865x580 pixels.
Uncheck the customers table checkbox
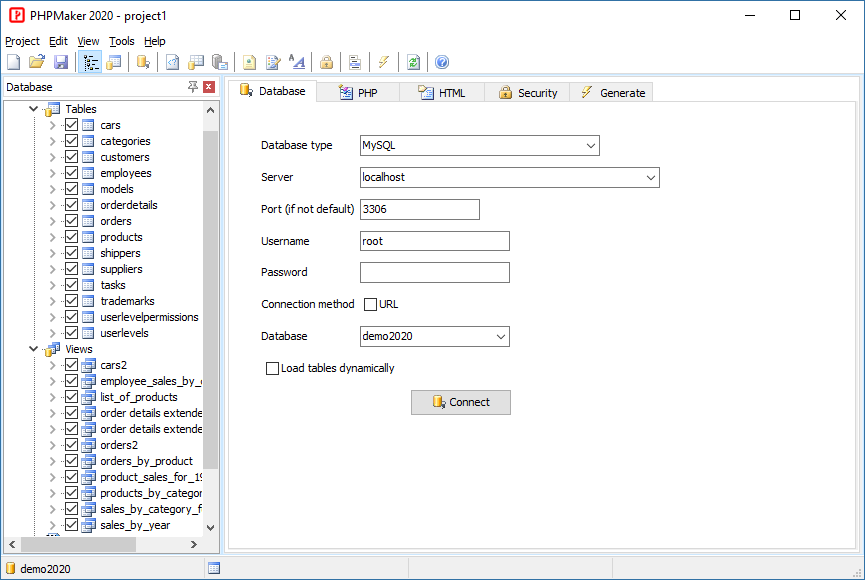point(71,157)
